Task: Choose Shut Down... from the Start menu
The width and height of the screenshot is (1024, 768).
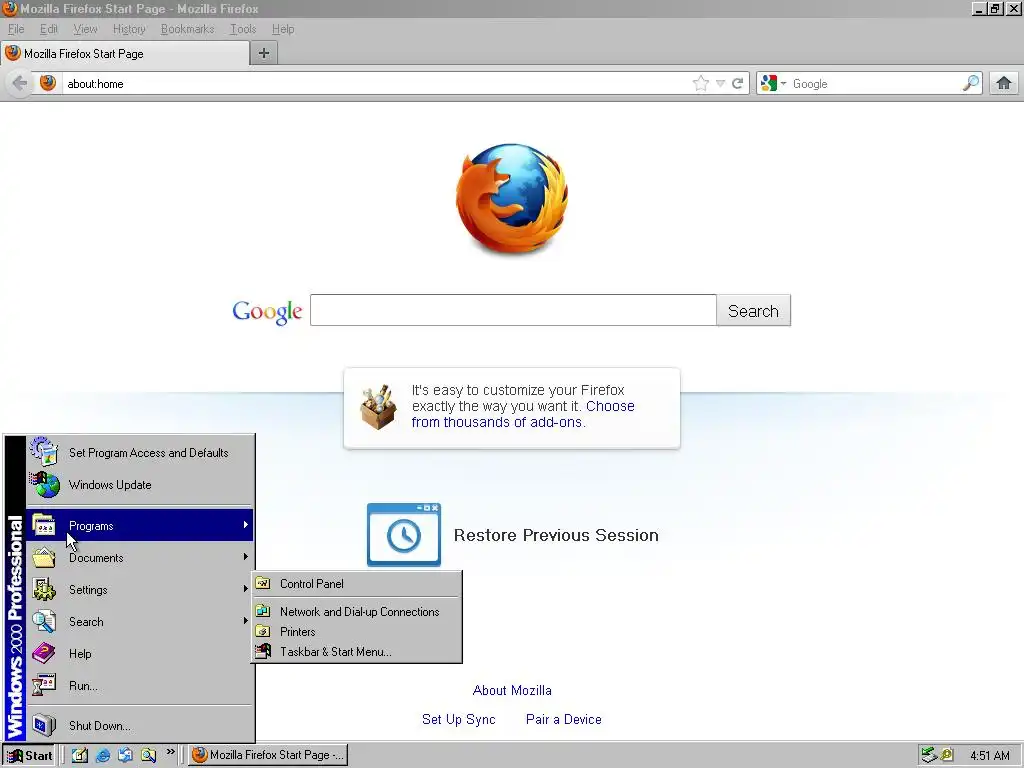Action: [140, 726]
